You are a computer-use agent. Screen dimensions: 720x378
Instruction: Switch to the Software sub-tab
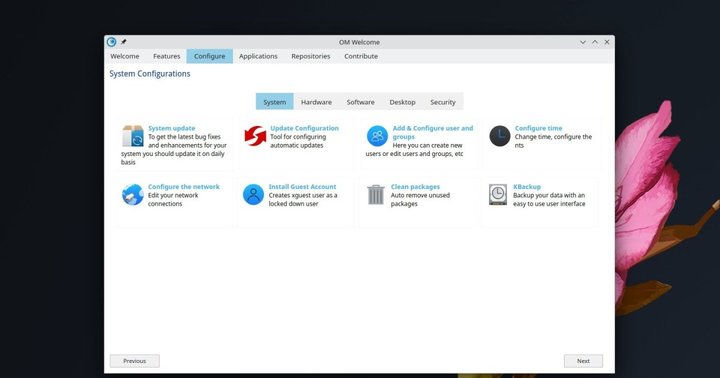360,102
